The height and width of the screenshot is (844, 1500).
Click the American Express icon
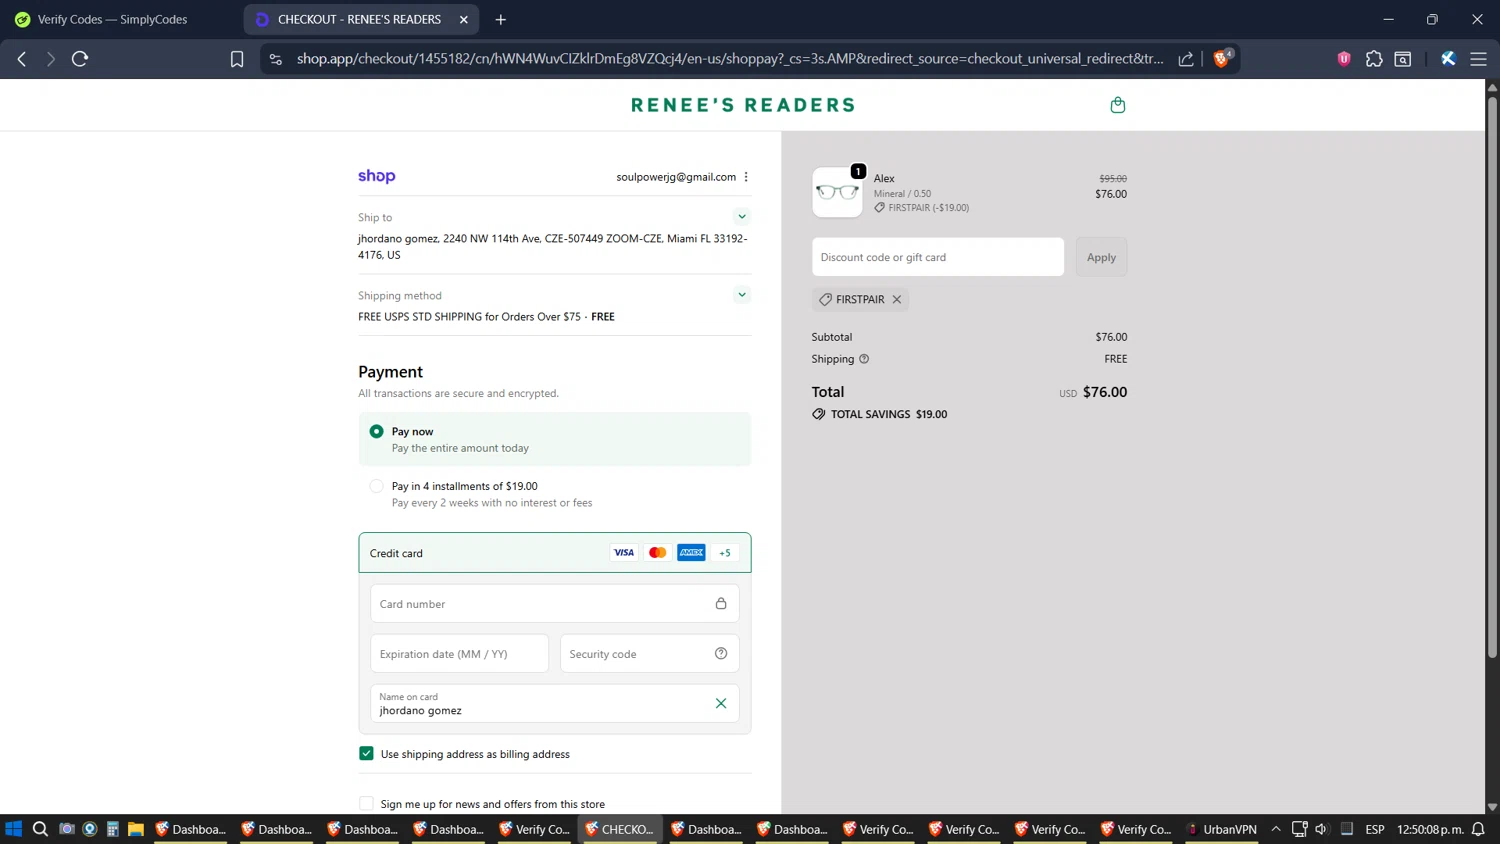coord(691,553)
